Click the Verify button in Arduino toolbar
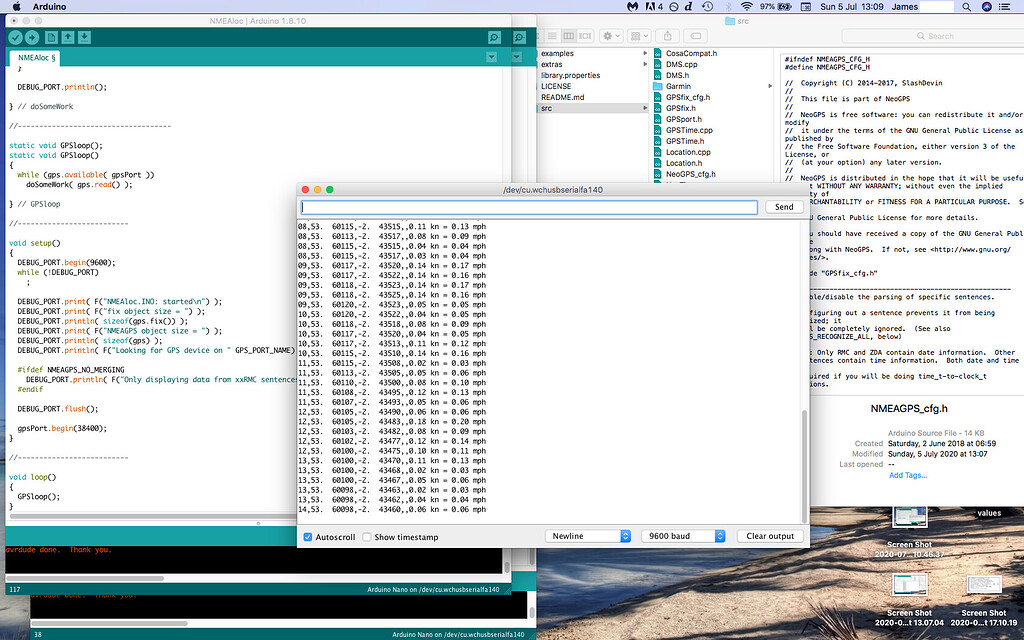The width and height of the screenshot is (1024, 640). point(14,37)
